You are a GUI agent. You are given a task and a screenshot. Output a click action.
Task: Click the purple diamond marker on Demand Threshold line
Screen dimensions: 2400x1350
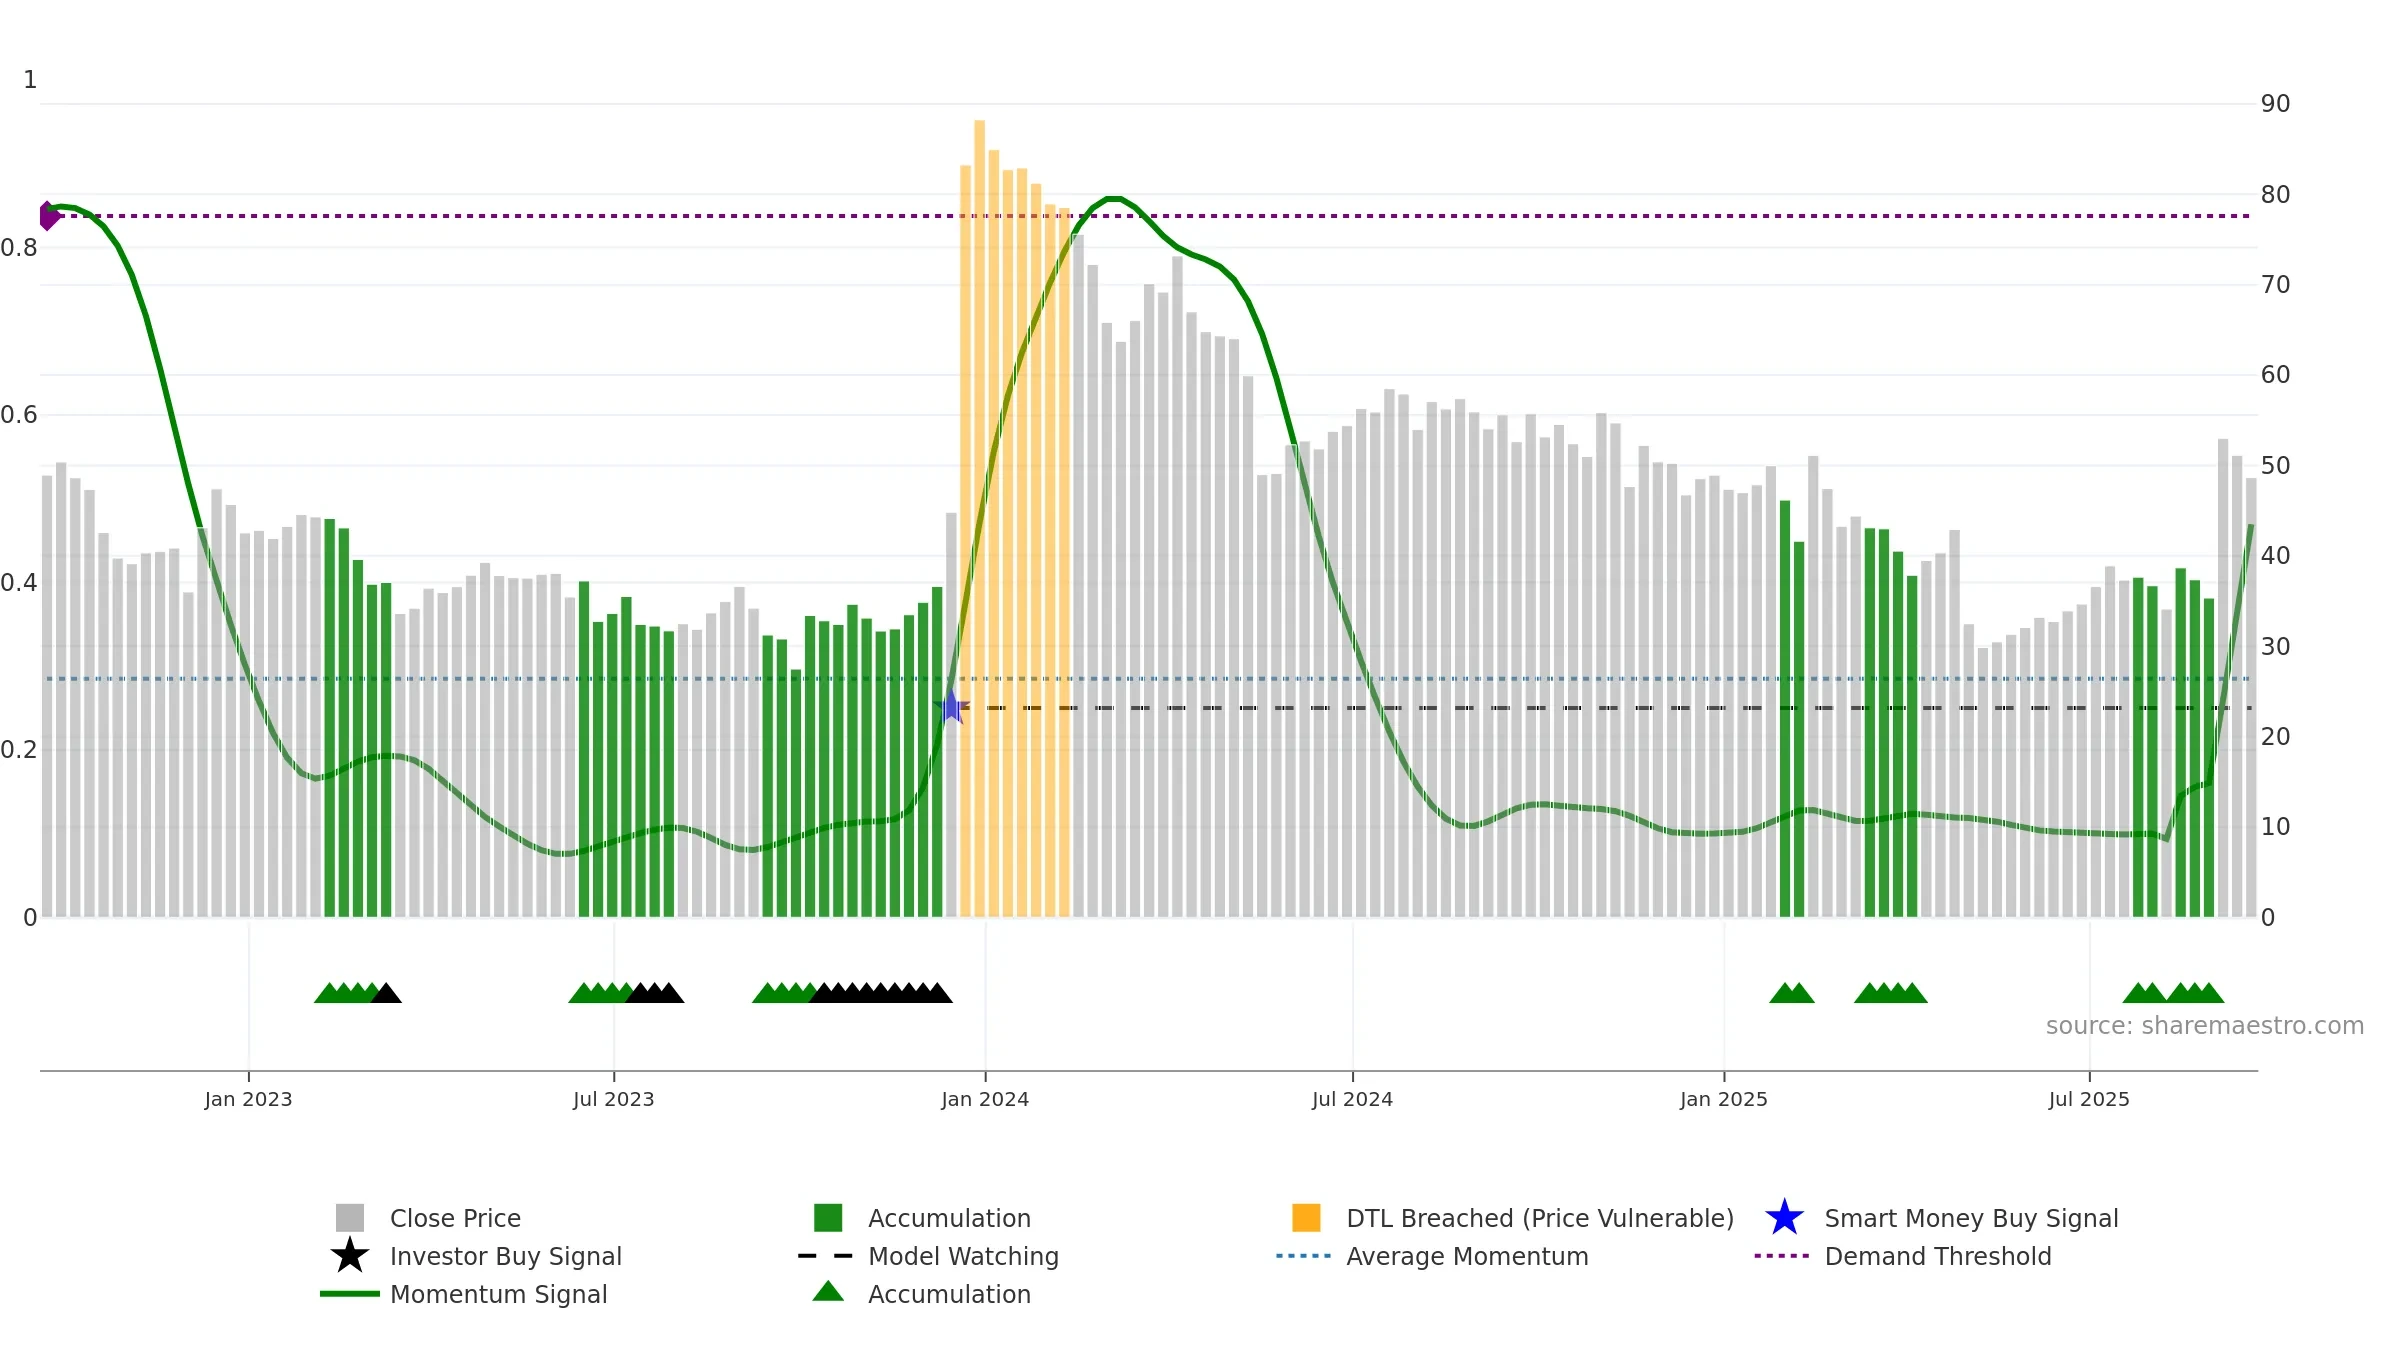pyautogui.click(x=49, y=215)
